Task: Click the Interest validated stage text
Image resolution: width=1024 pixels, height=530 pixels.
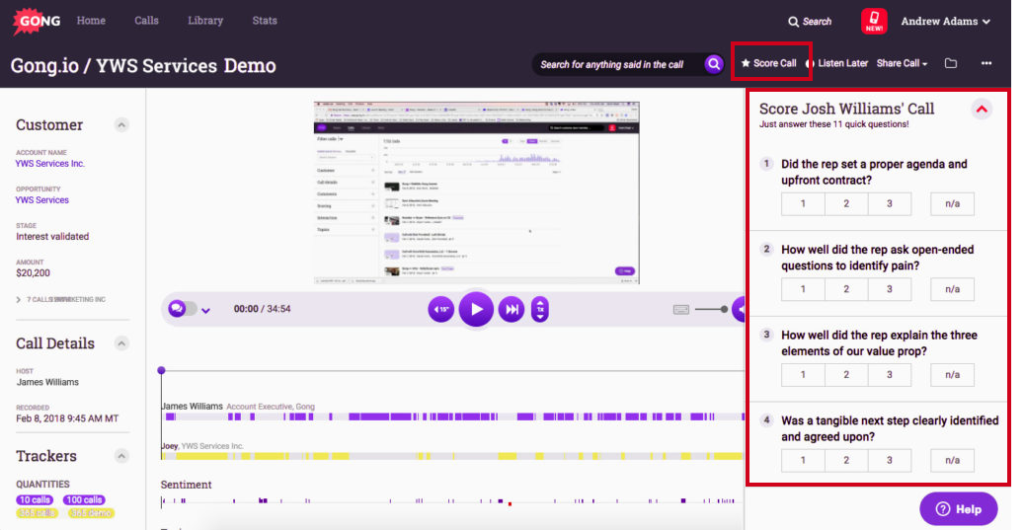Action: click(x=52, y=236)
